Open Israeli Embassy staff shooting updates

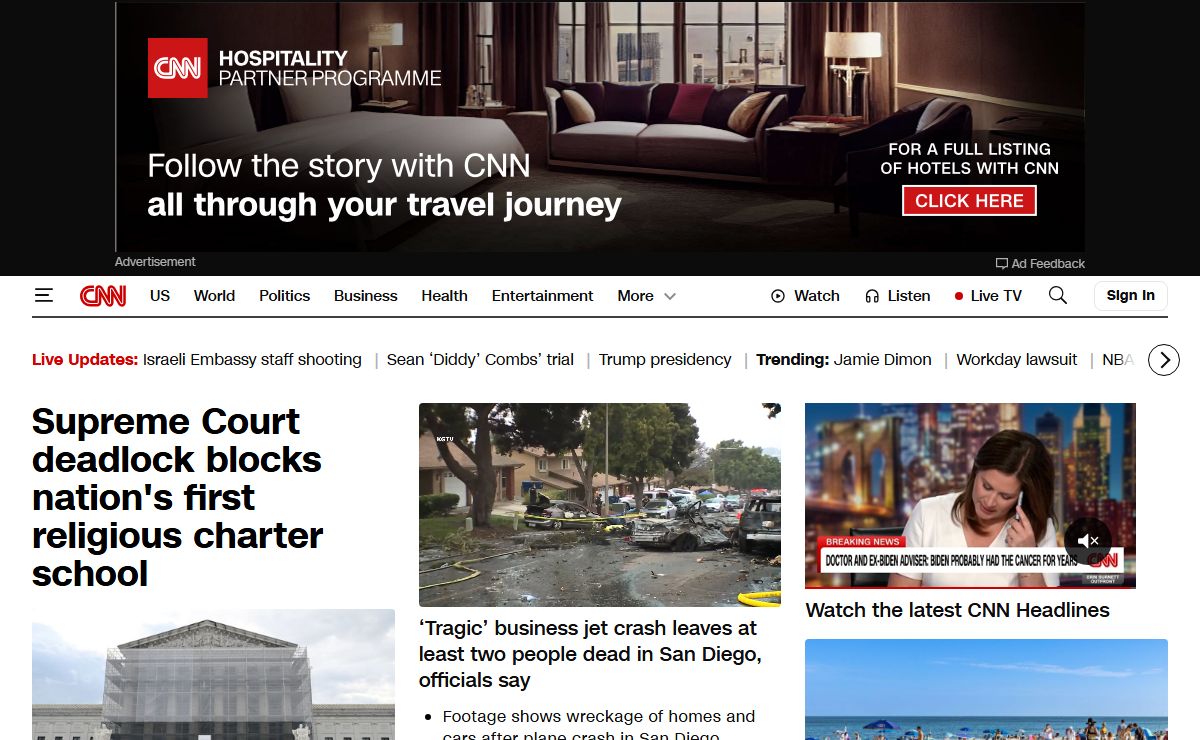252,360
